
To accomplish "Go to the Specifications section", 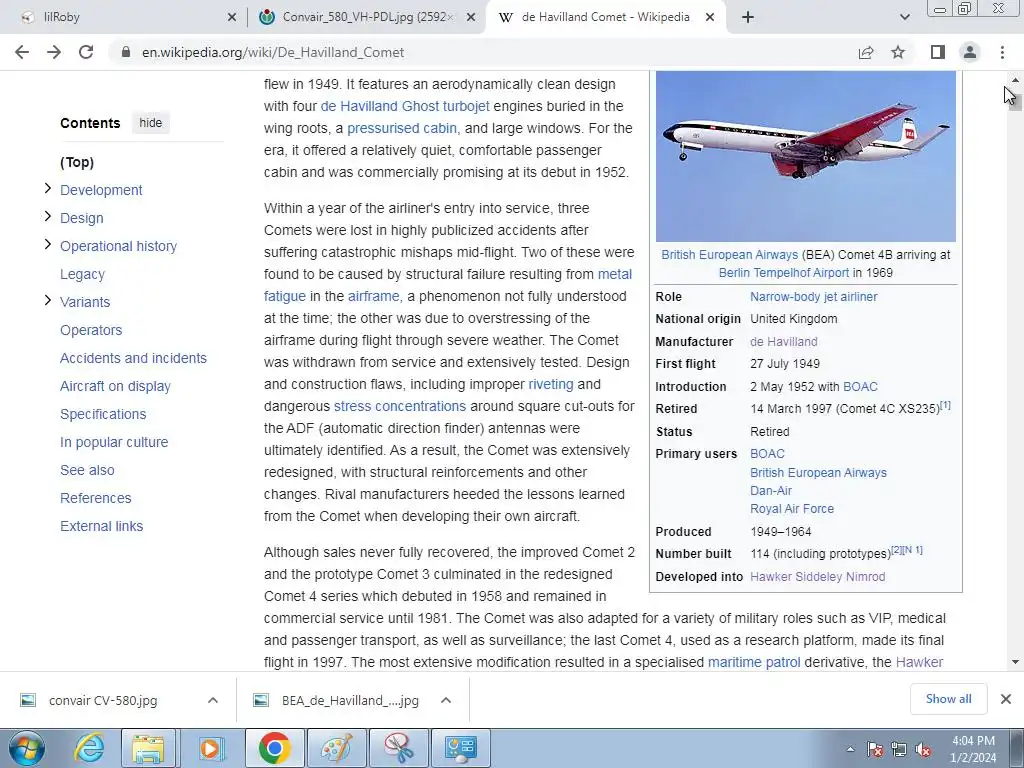I will click(x=103, y=414).
